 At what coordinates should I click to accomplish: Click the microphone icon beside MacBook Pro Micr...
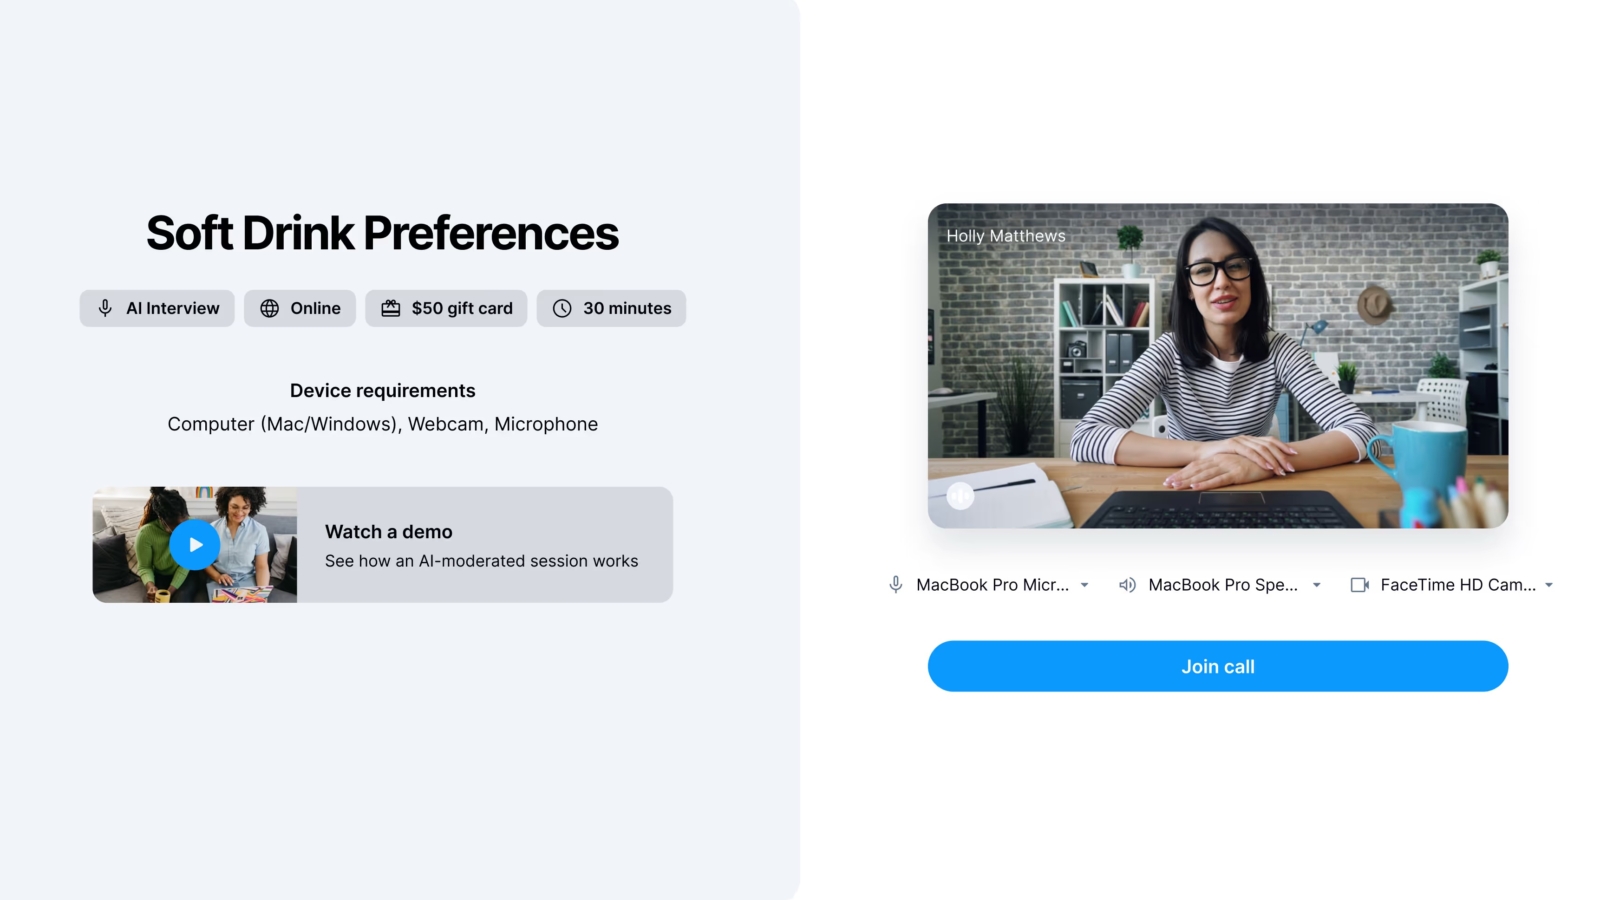[896, 585]
